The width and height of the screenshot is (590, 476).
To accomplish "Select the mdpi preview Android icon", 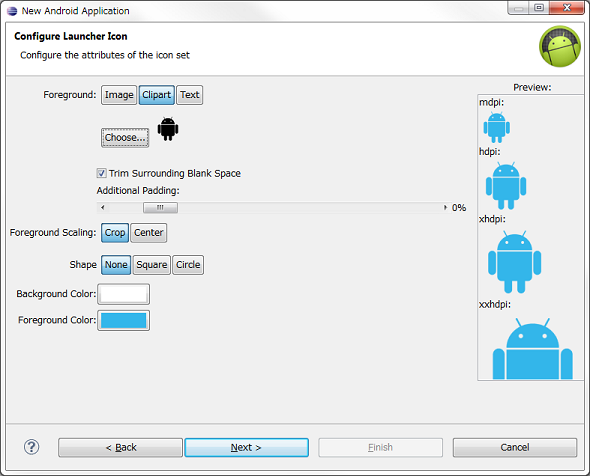I will (497, 127).
